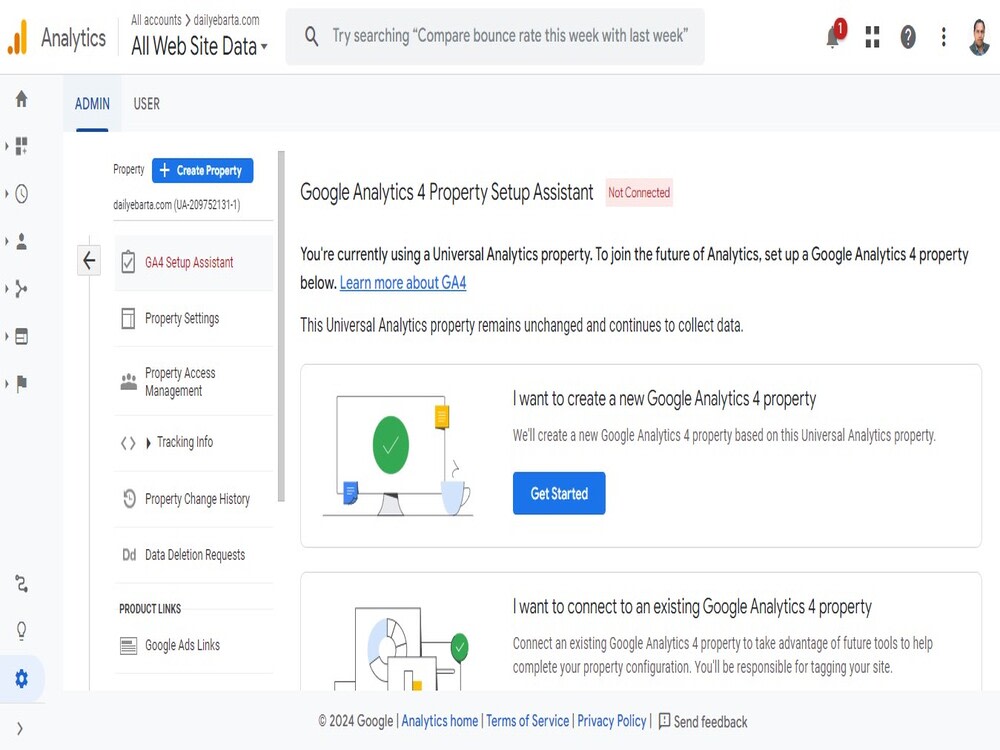Open the Analytics home footer link
Viewport: 1000px width, 750px height.
click(x=439, y=721)
